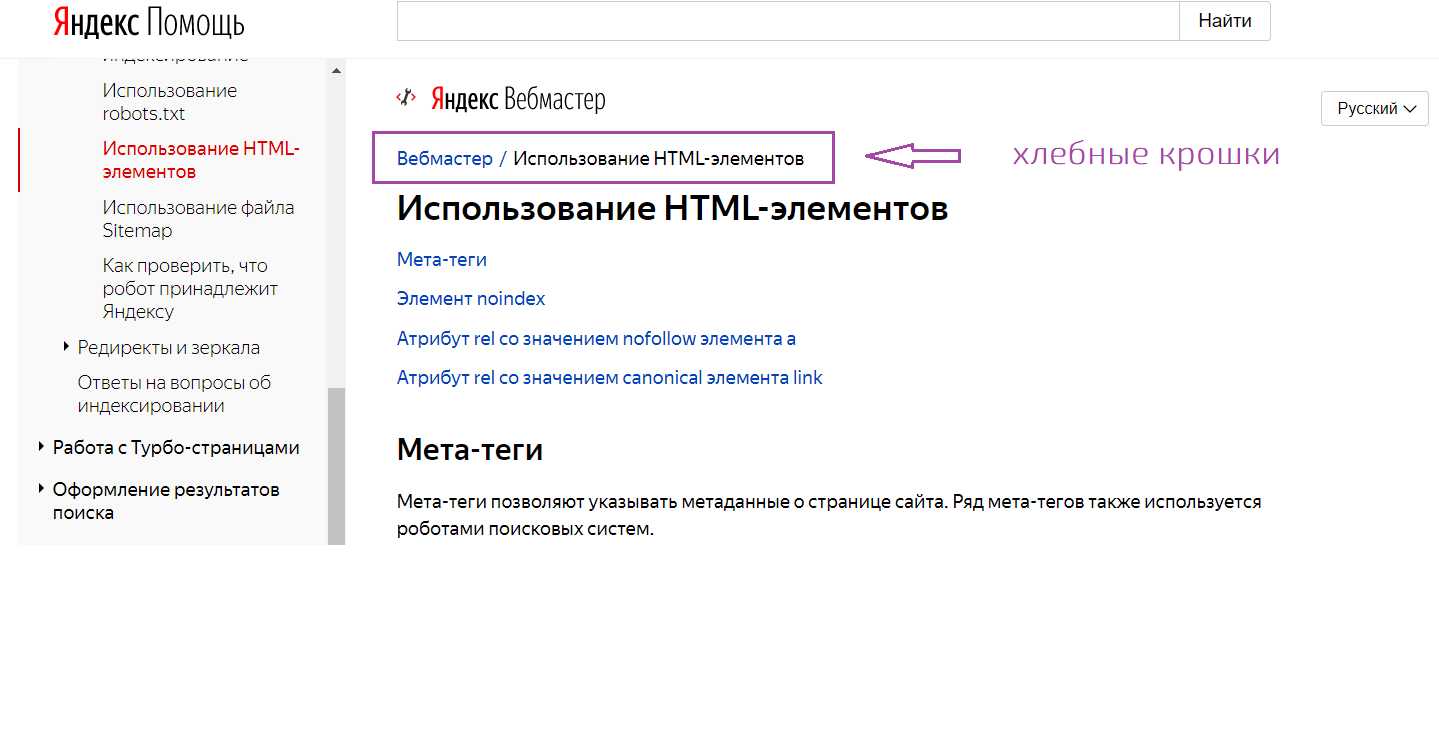Click the sidebar scrollbar up arrow
Screen dimensions: 1439x742
[x=336, y=71]
